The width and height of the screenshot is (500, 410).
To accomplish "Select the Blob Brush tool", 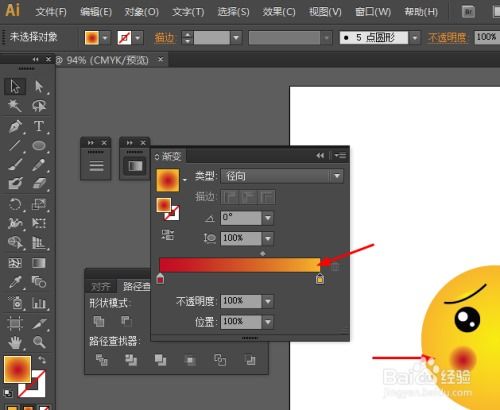I will coord(15,183).
